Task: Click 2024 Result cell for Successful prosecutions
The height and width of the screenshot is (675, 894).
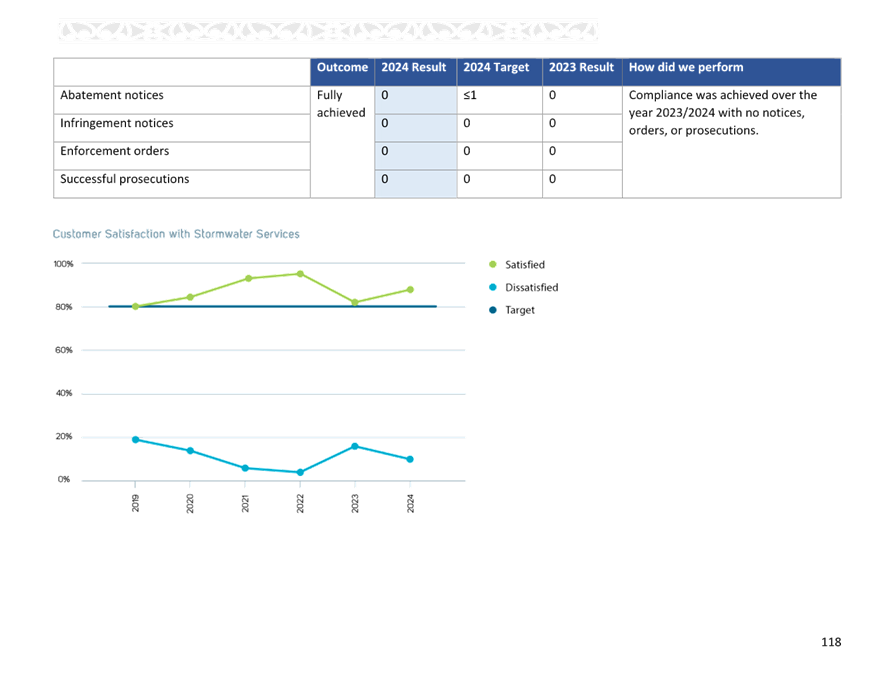Action: coord(416,184)
